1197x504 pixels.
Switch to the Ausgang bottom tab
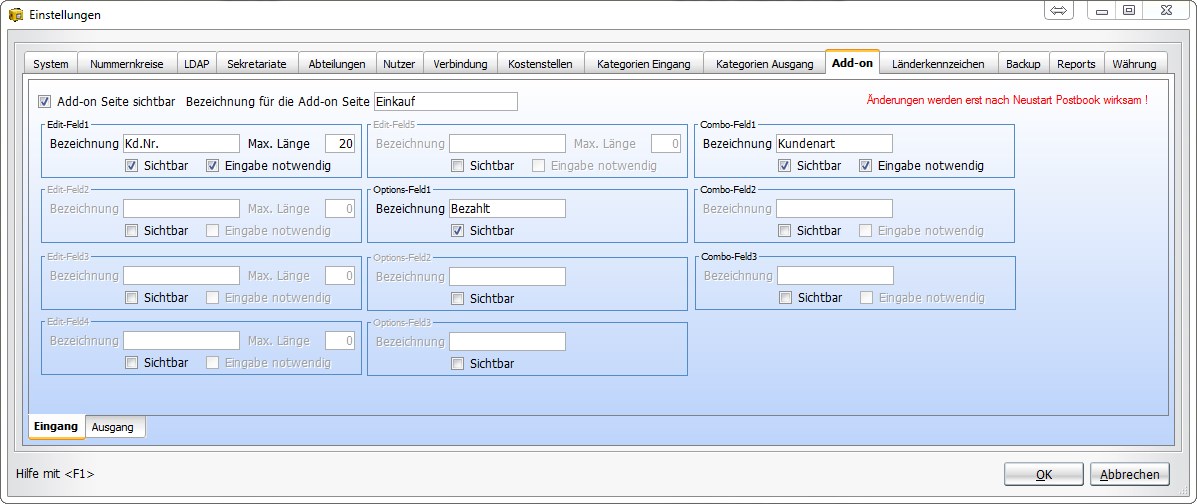113,428
